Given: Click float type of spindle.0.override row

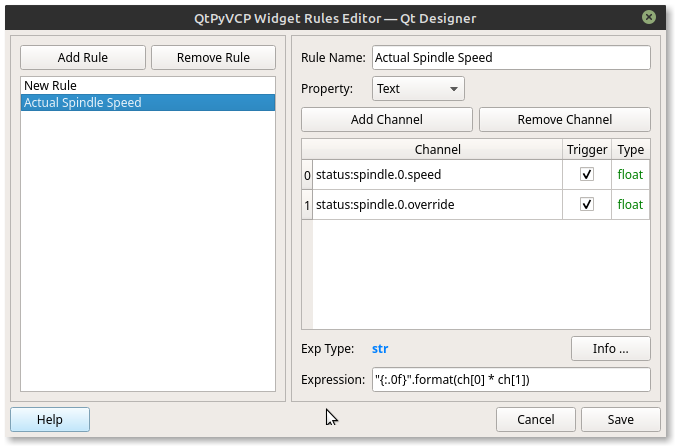Looking at the screenshot, I should (630, 205).
